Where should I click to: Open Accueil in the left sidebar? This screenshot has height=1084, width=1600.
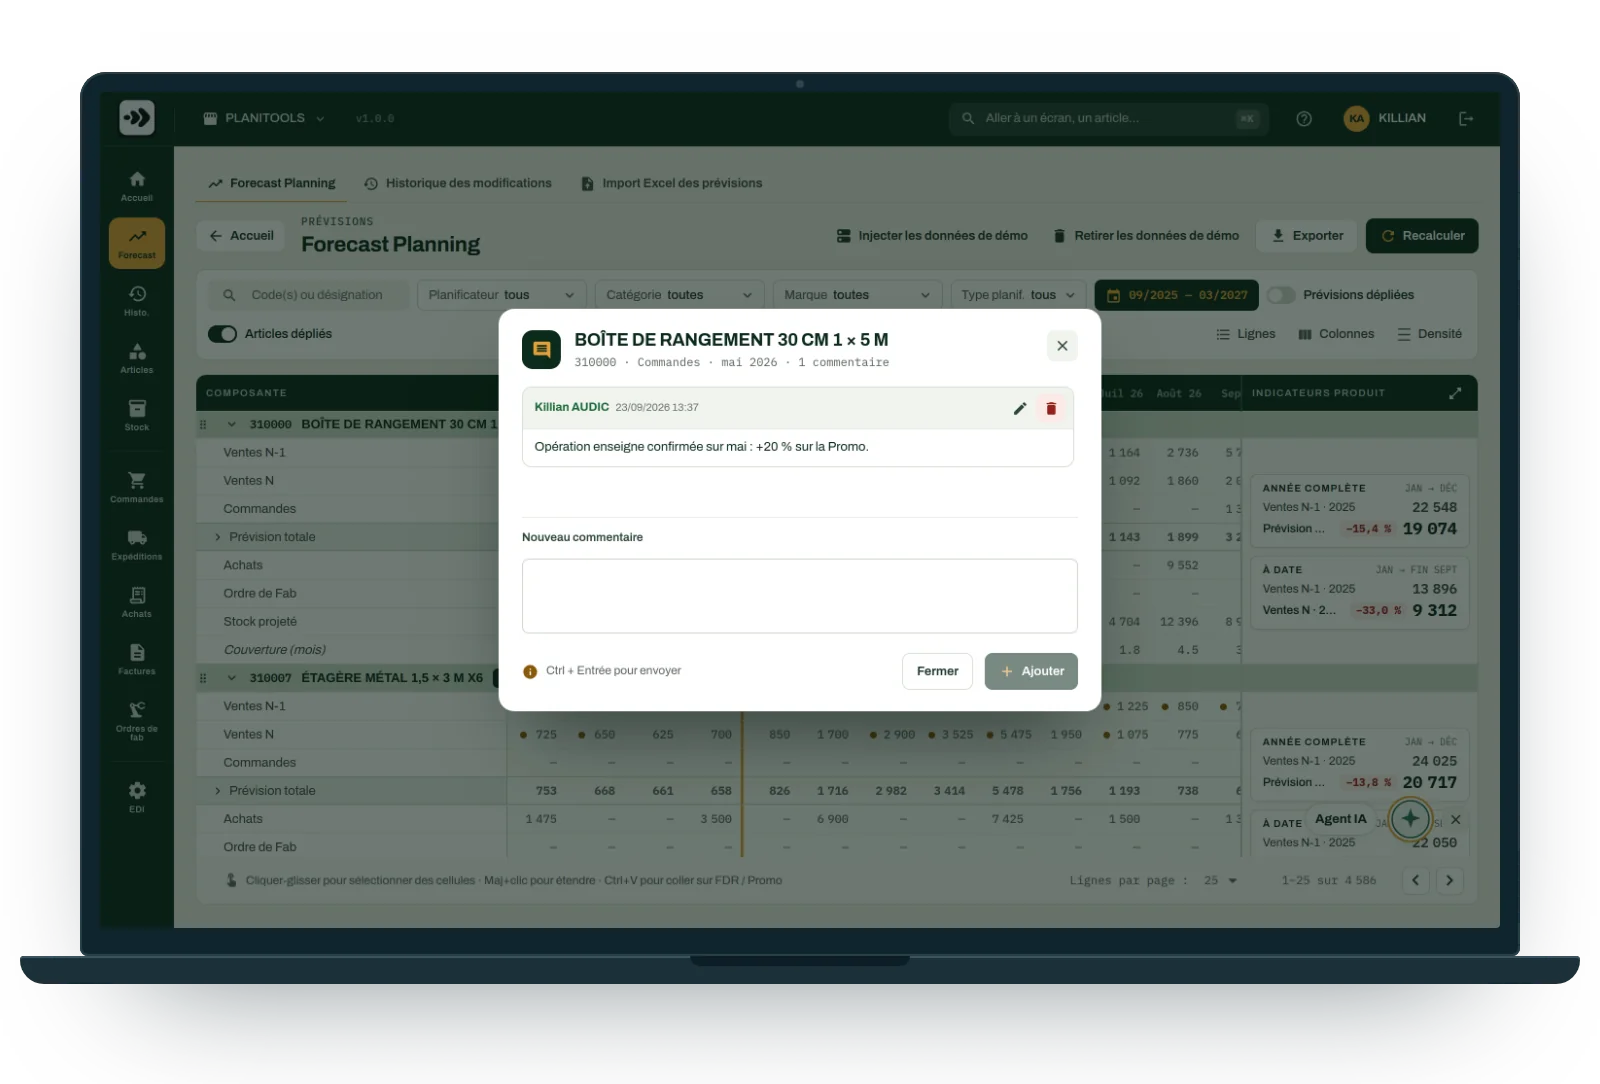click(x=137, y=186)
